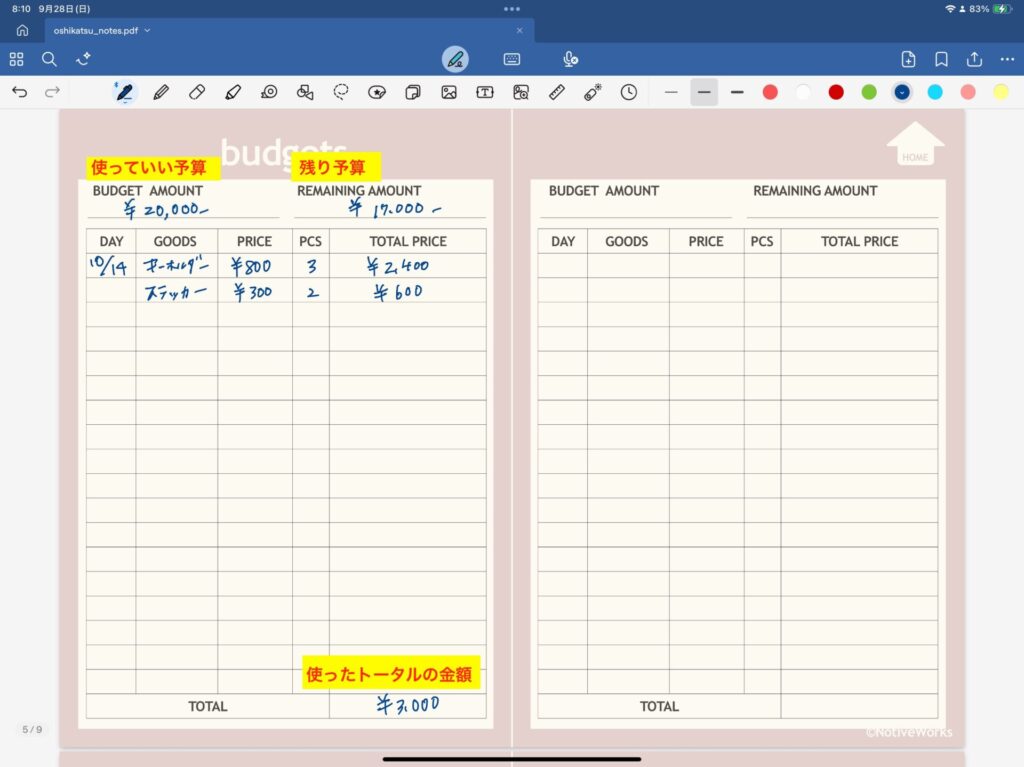
Task: Select the fountain pen tool
Action: [124, 92]
